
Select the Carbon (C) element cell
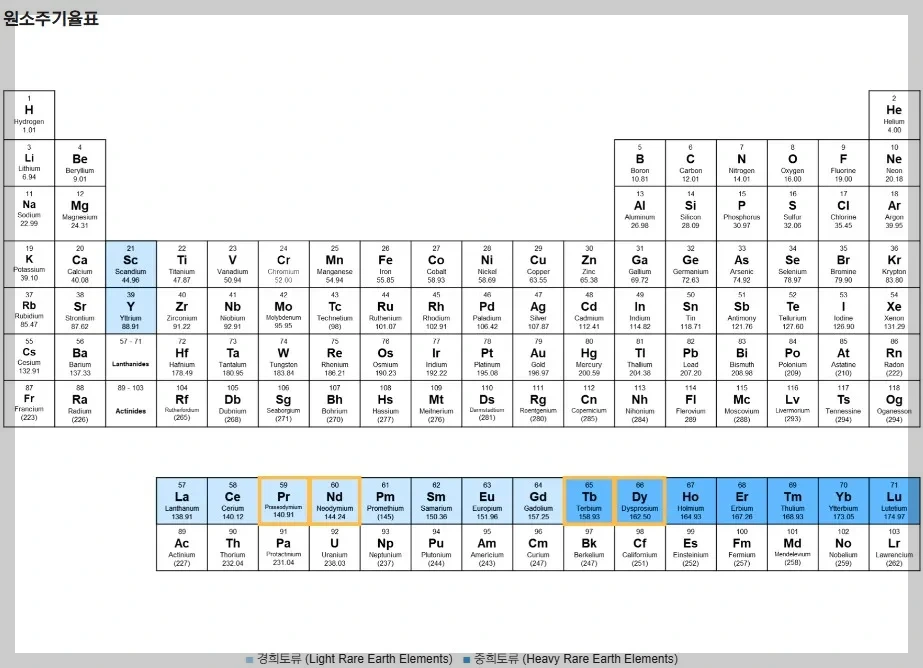point(690,163)
